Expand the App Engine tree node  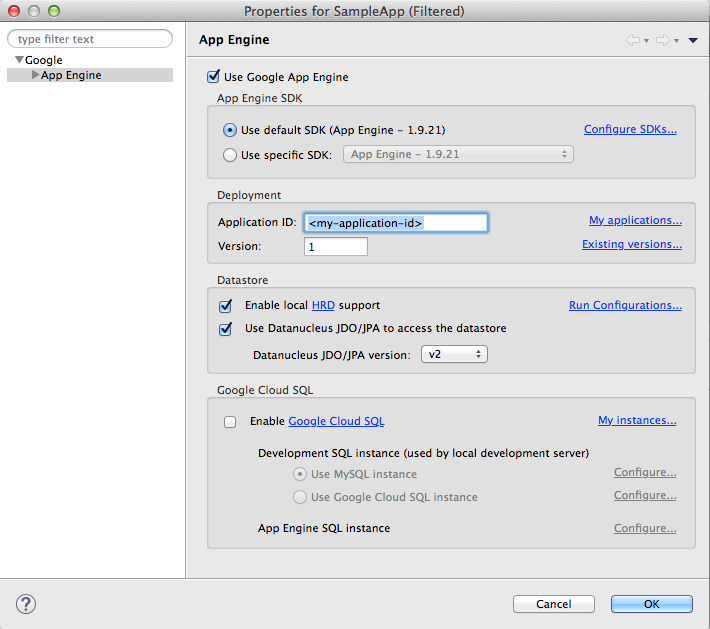pyautogui.click(x=35, y=75)
